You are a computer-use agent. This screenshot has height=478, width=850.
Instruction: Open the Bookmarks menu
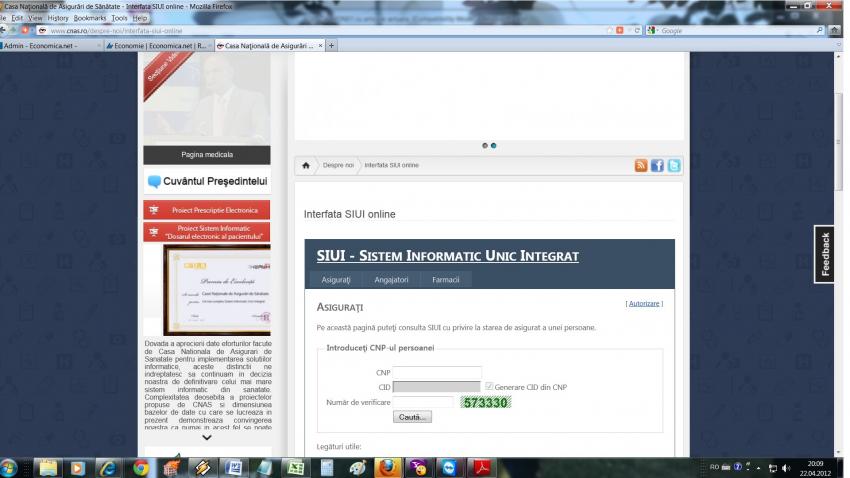point(90,18)
